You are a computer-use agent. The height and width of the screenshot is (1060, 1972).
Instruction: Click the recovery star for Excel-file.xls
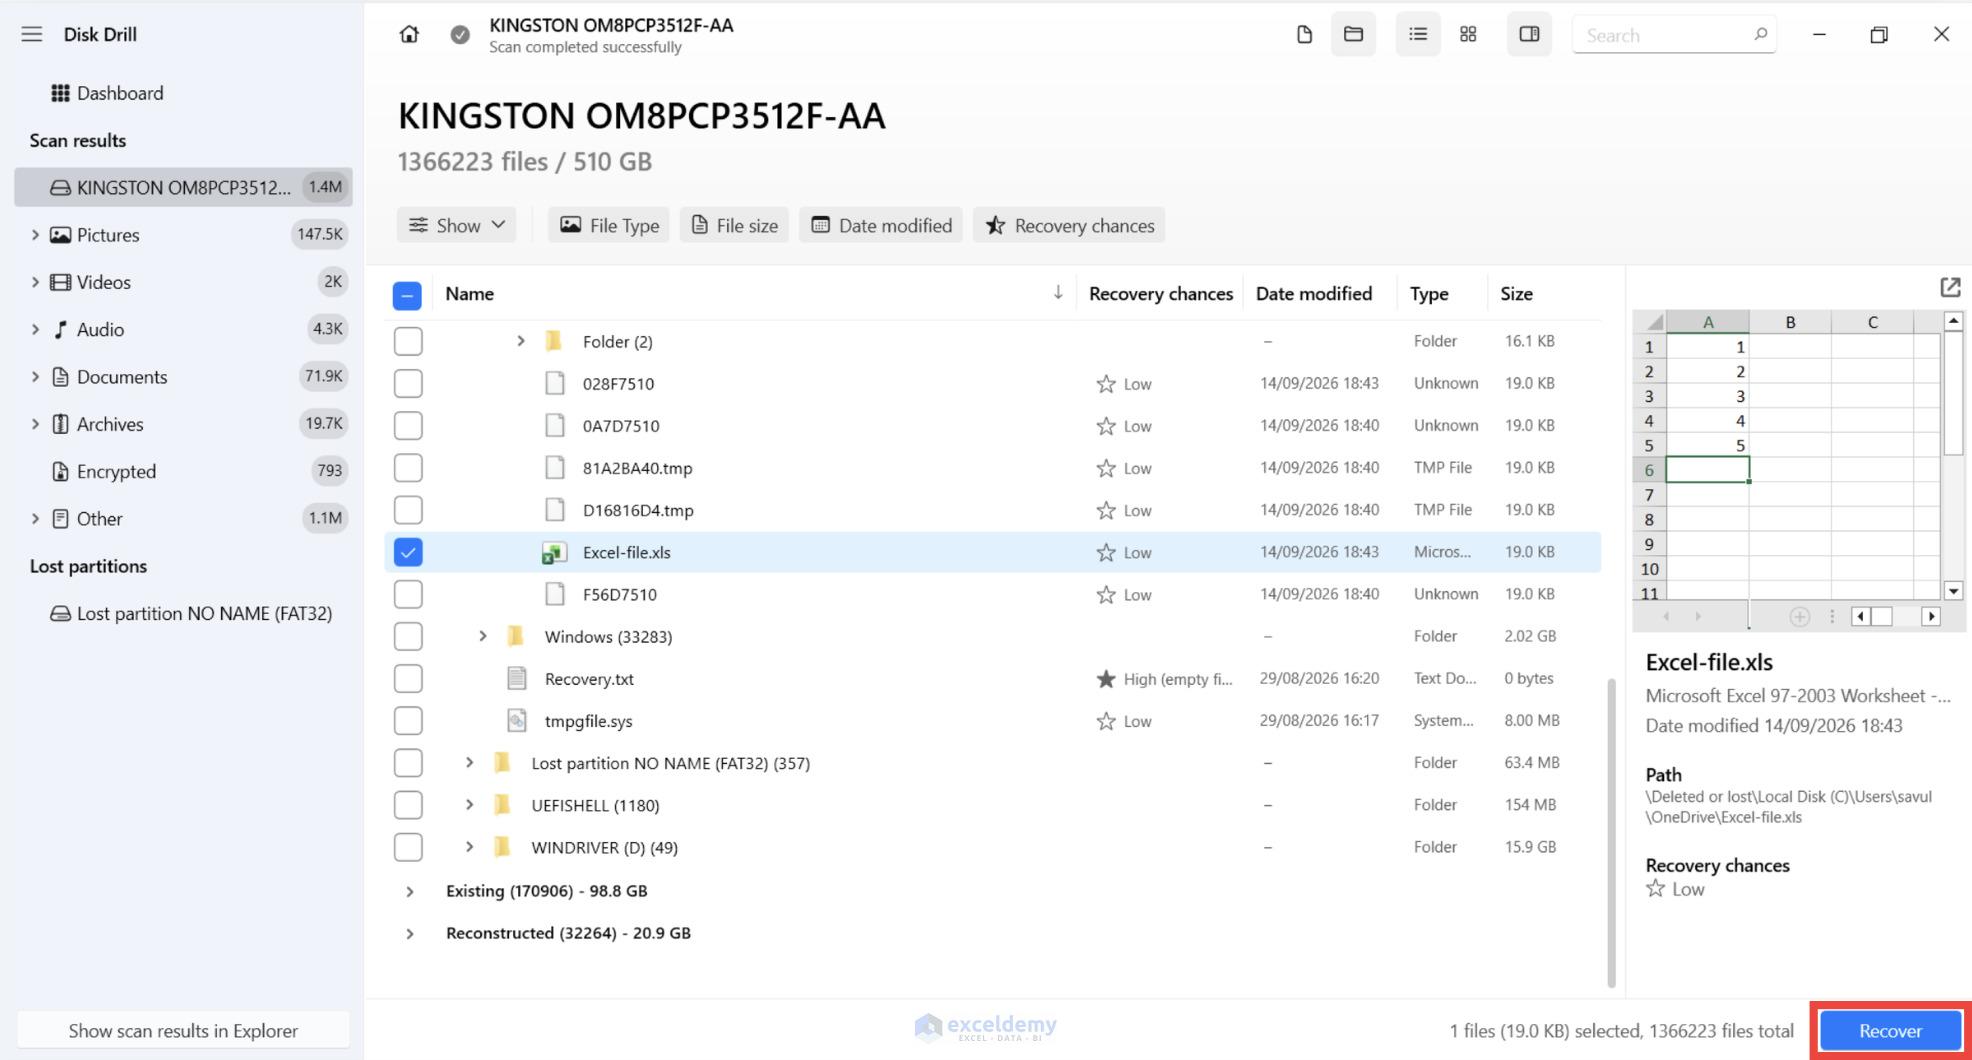1105,552
